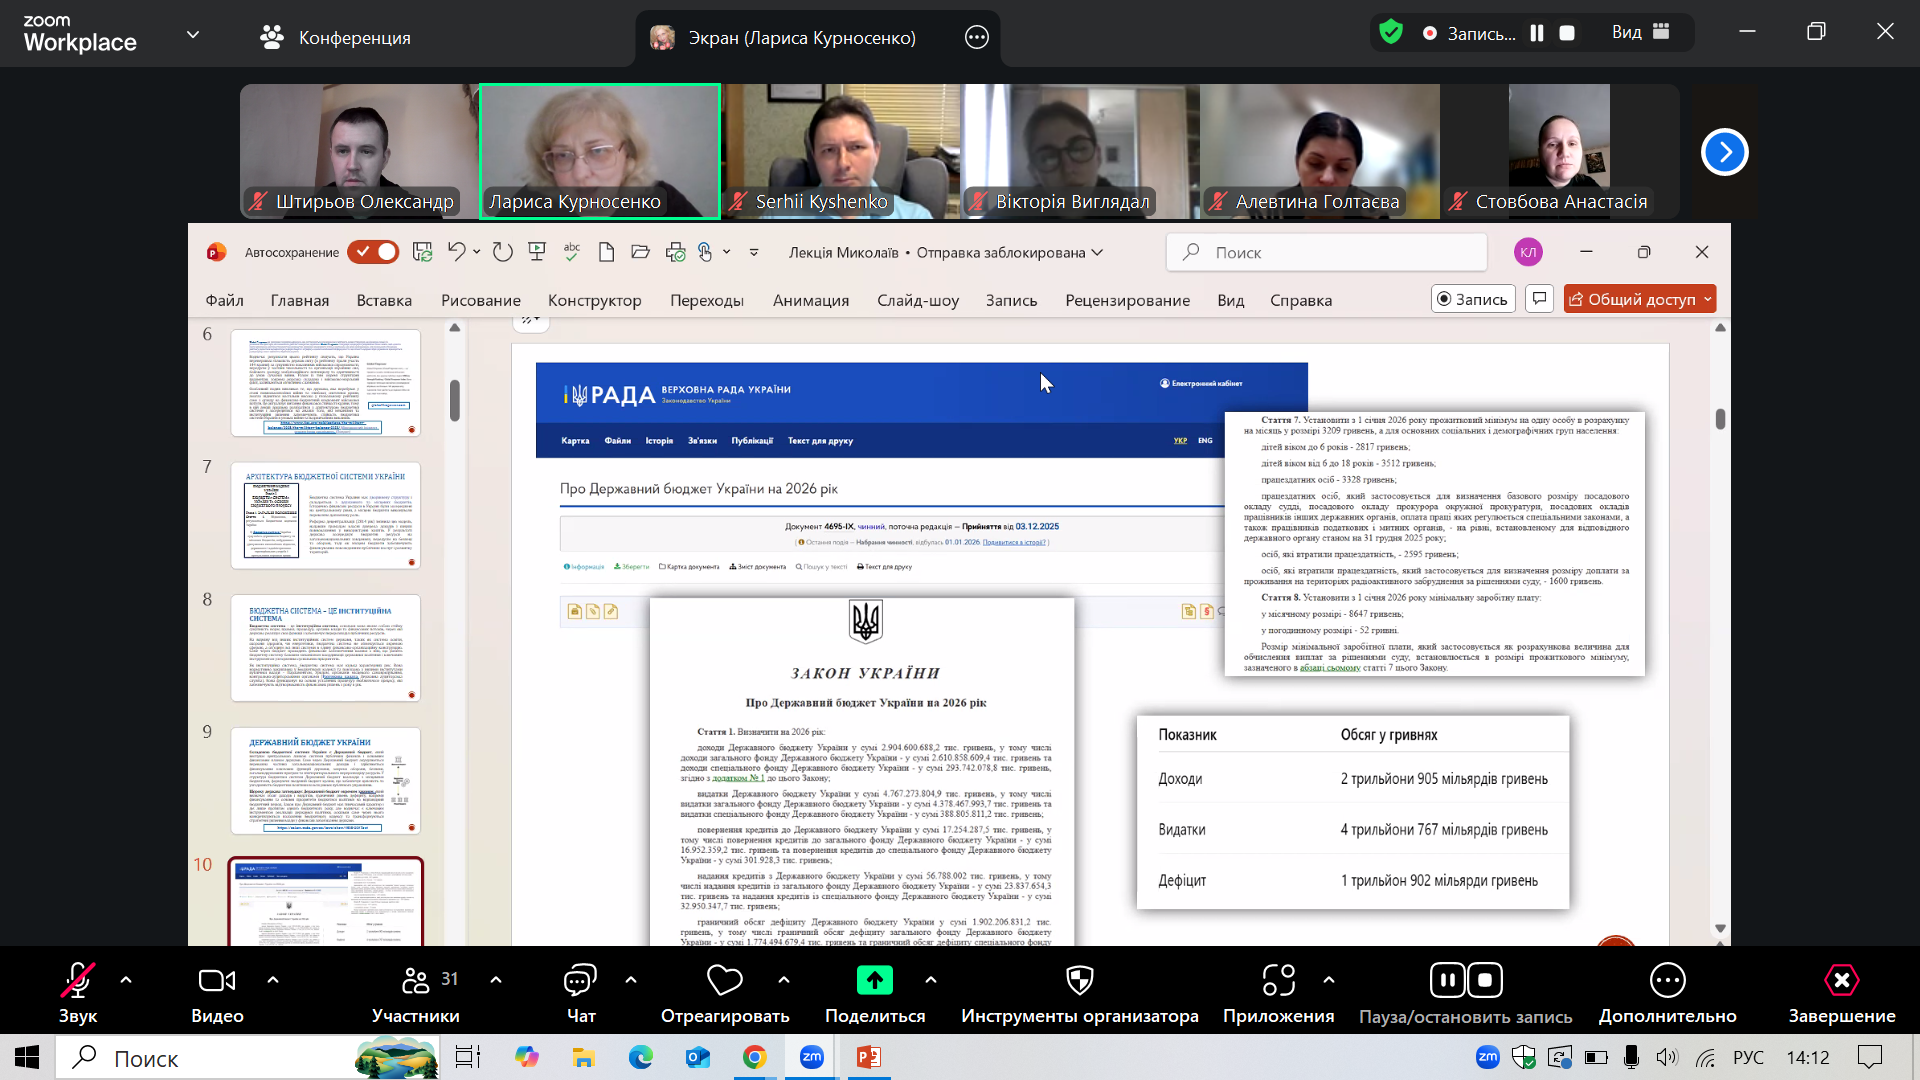
Task: Expand the Shared access dropdown arrow
Action: [1708, 299]
